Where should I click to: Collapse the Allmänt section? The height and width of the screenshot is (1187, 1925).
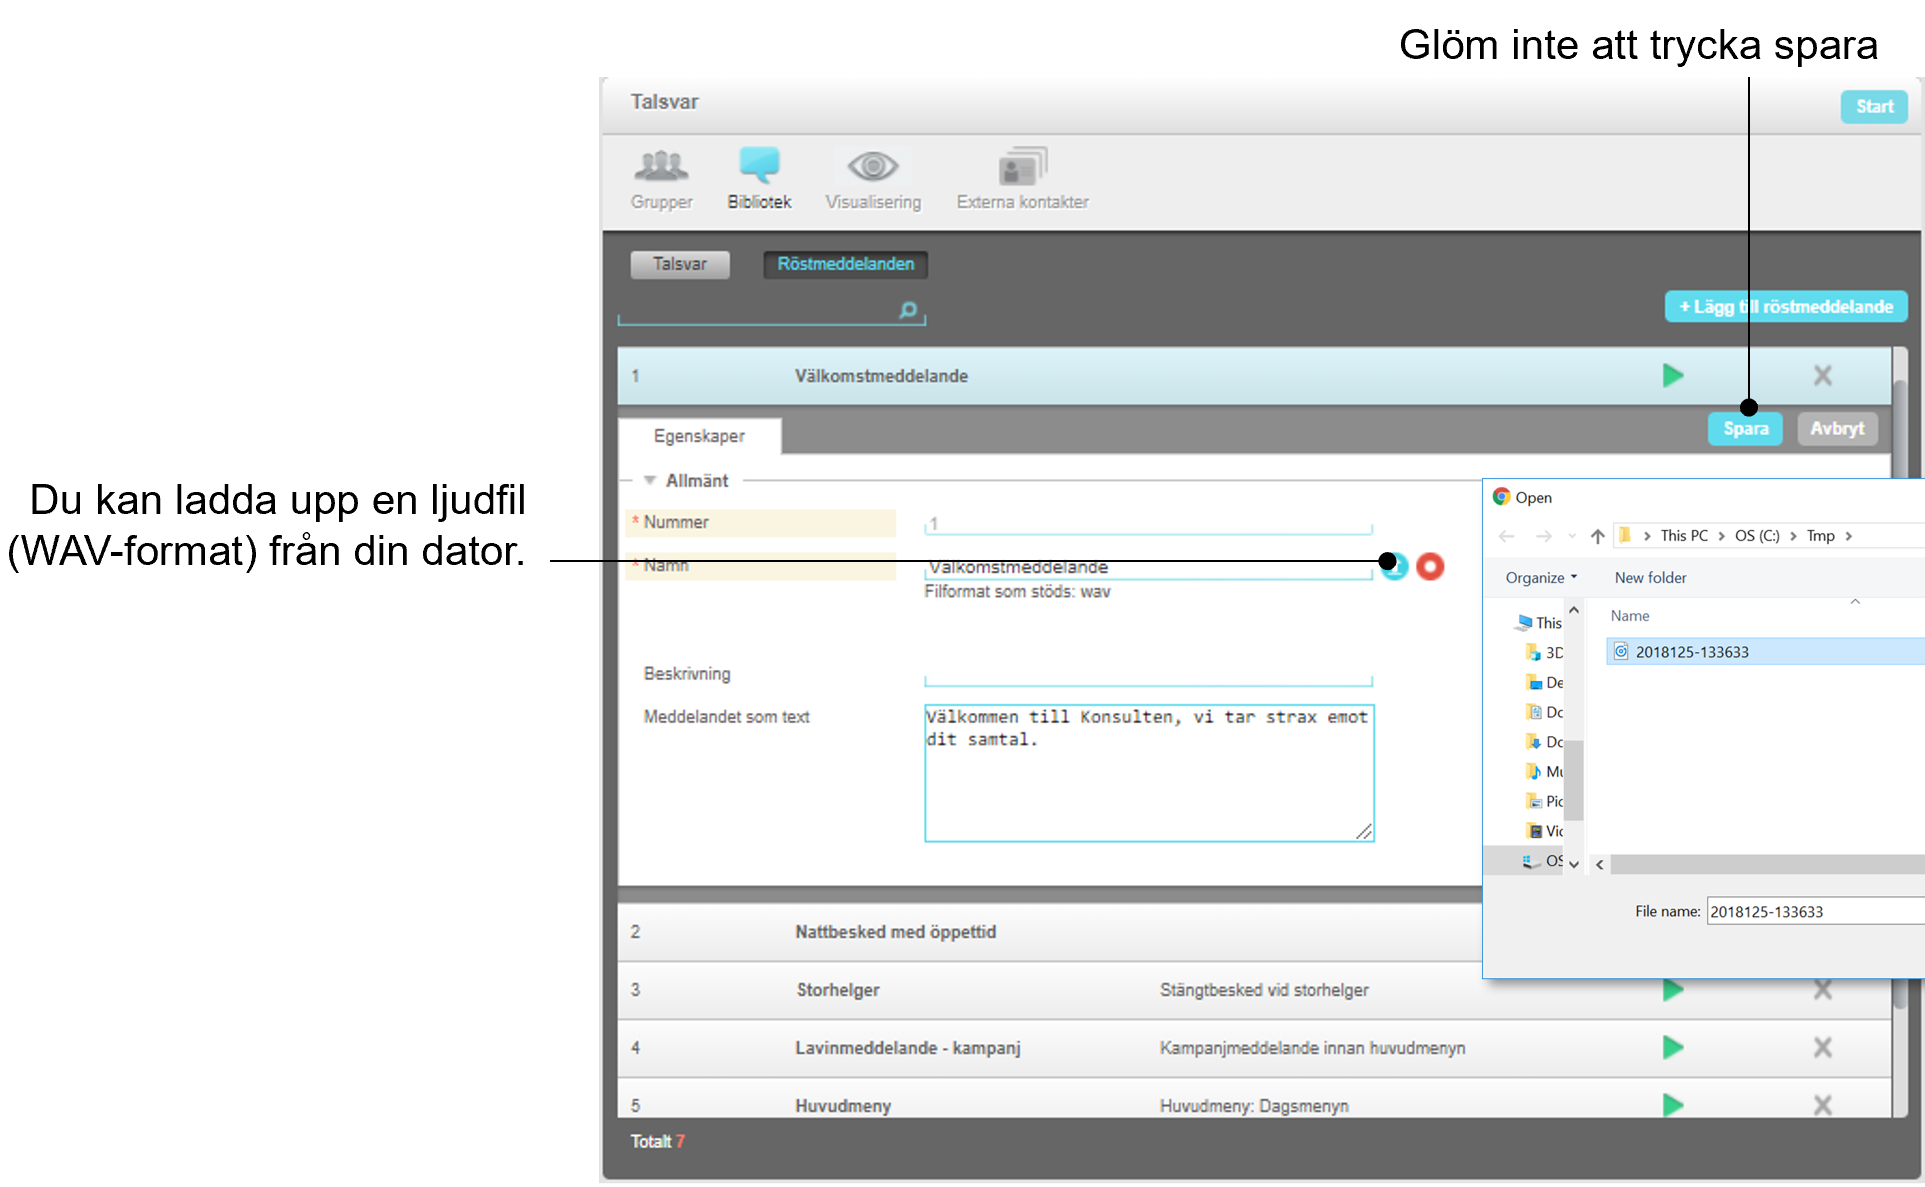pos(650,480)
